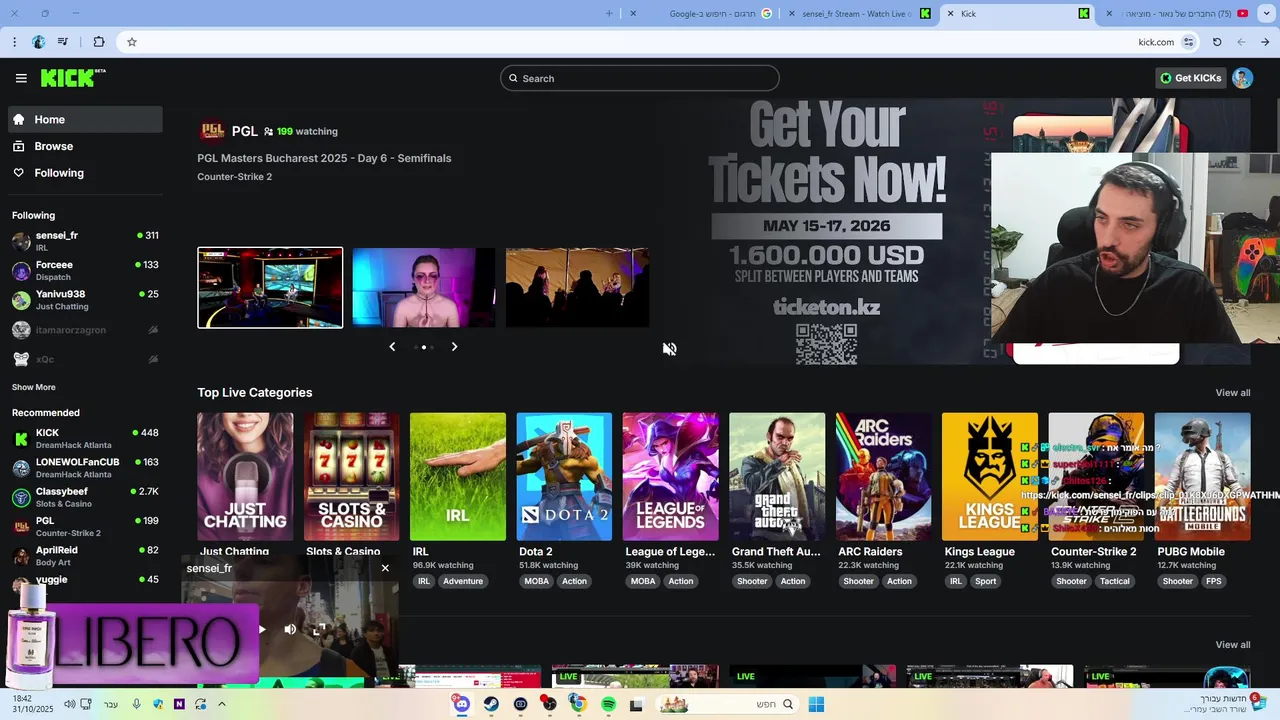Screen dimensions: 1280x720
Task: Click the Sport tag under Kings League
Action: click(x=986, y=581)
